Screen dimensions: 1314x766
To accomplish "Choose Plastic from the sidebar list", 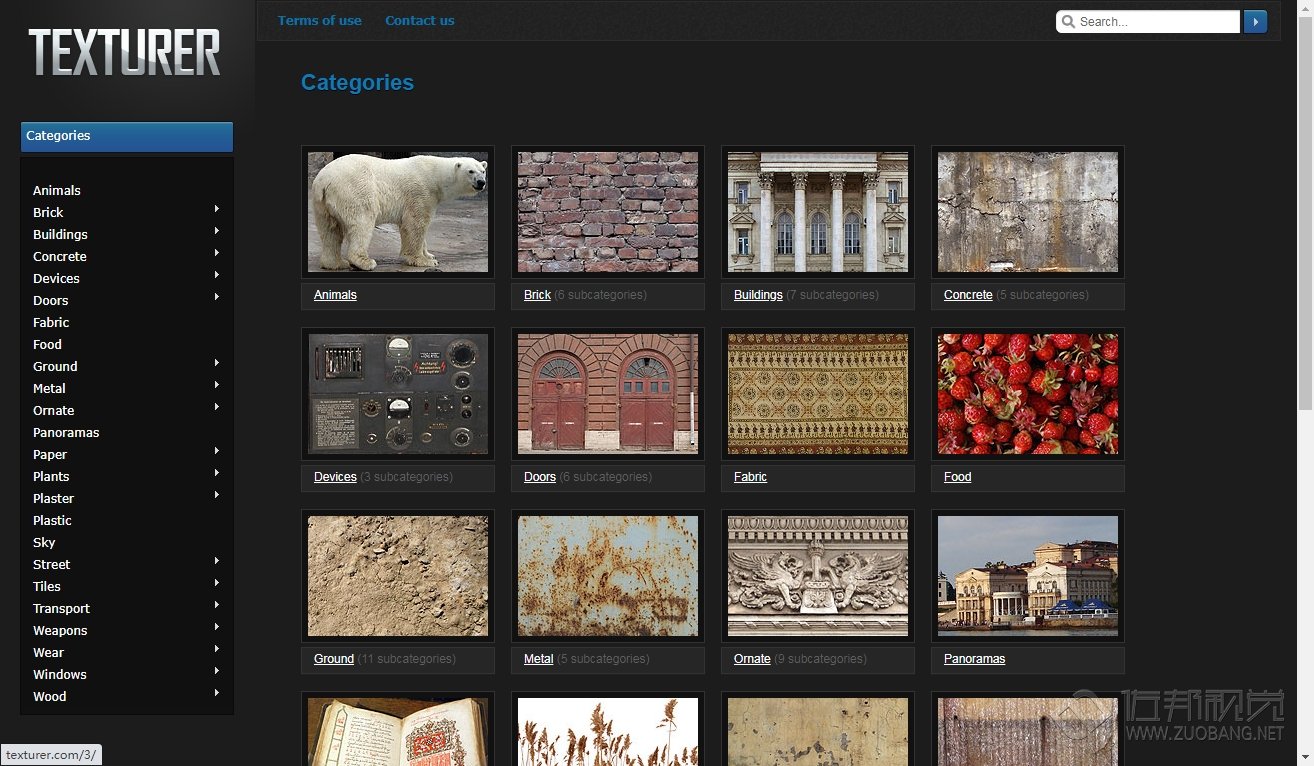I will click(52, 520).
